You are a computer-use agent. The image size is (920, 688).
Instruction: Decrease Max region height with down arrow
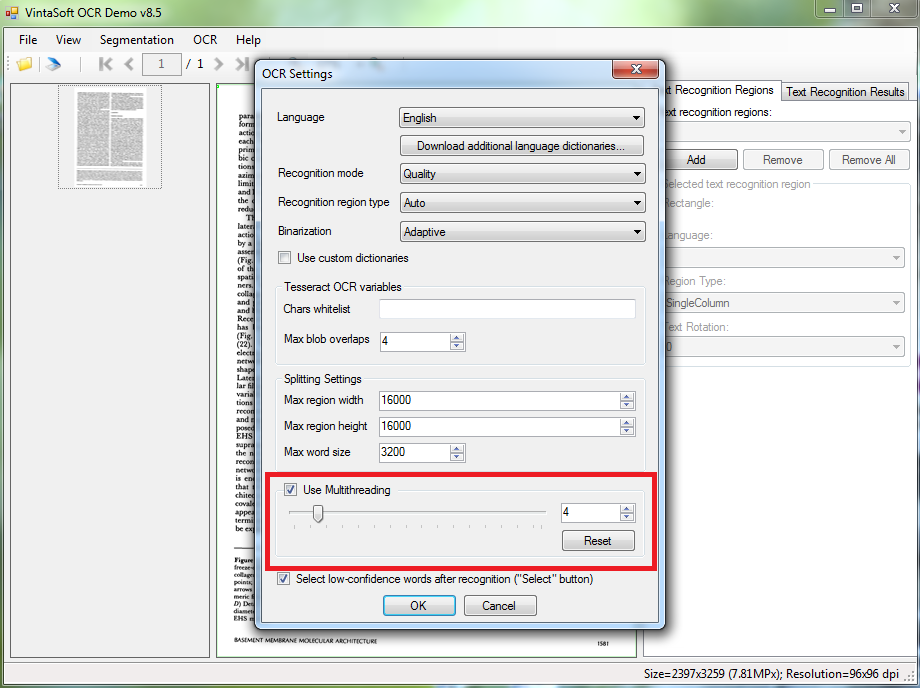pyautogui.click(x=627, y=431)
